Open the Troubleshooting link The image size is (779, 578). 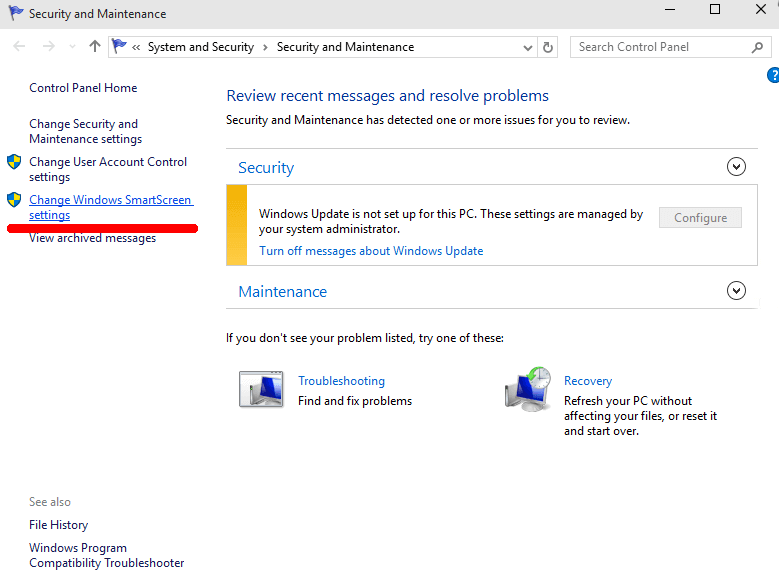click(x=341, y=381)
